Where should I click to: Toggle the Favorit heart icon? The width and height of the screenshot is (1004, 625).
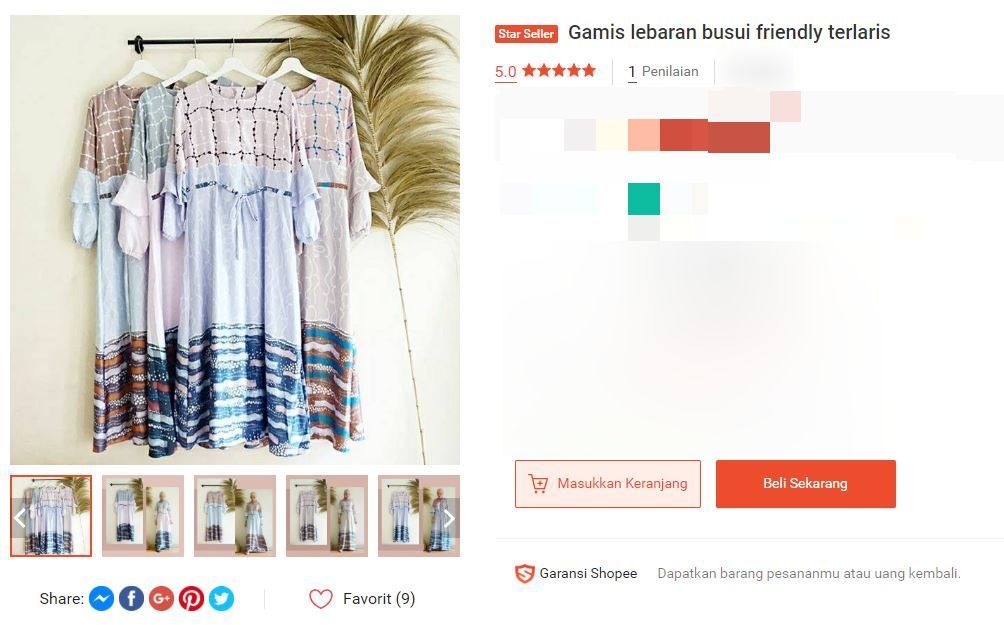click(x=321, y=599)
